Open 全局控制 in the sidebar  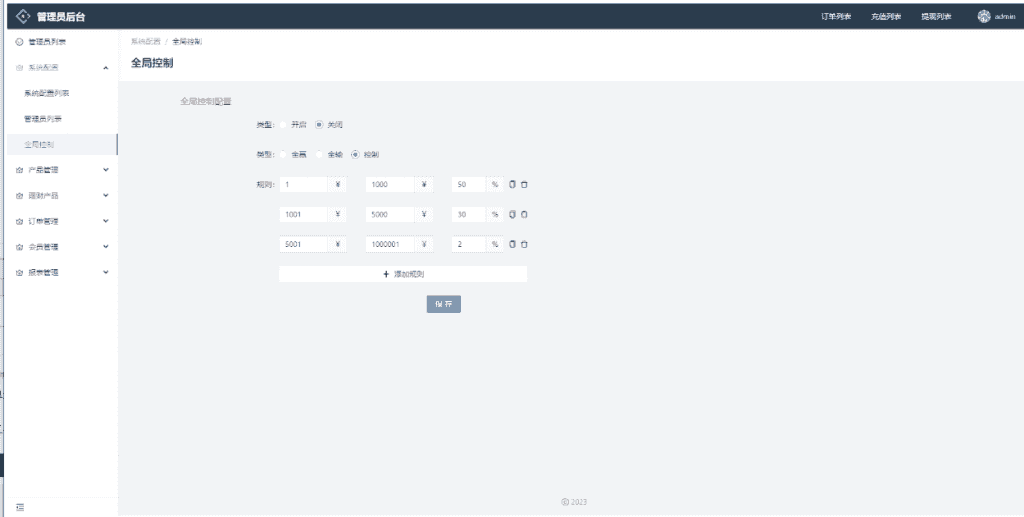[x=39, y=144]
